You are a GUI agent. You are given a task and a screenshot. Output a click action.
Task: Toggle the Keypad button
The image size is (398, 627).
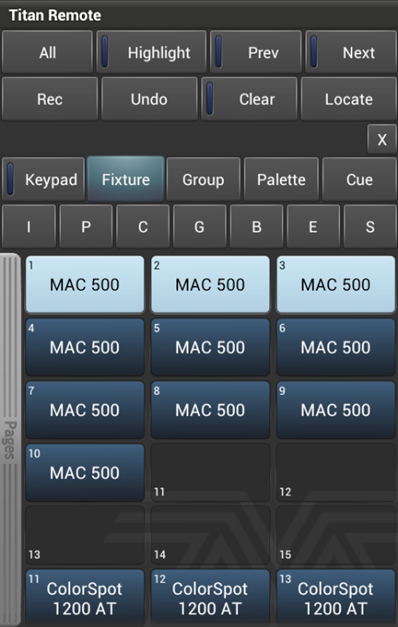click(x=43, y=179)
